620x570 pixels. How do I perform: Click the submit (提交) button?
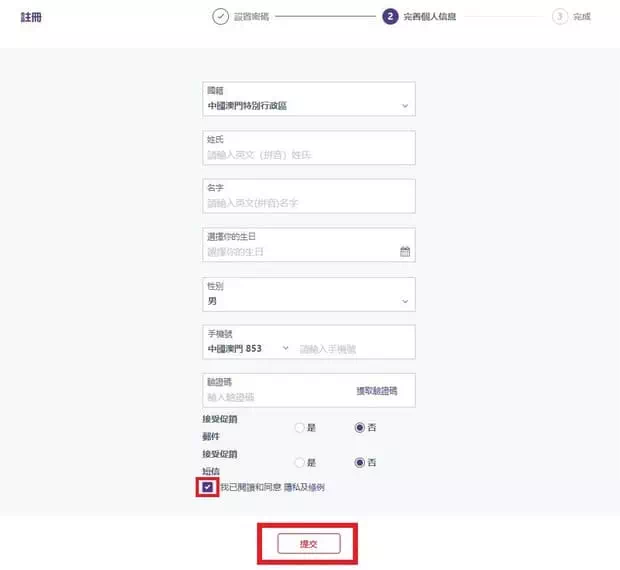pyautogui.click(x=309, y=544)
